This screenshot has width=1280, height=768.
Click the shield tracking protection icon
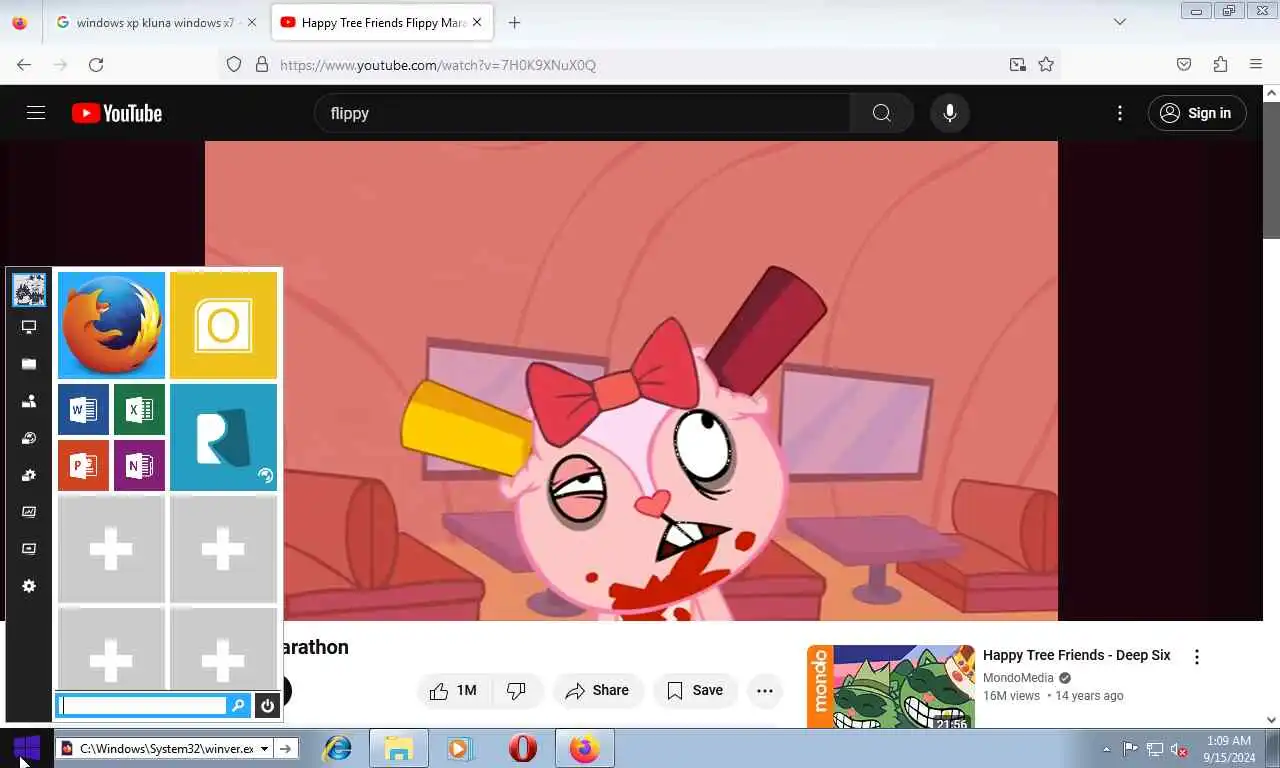tap(234, 64)
